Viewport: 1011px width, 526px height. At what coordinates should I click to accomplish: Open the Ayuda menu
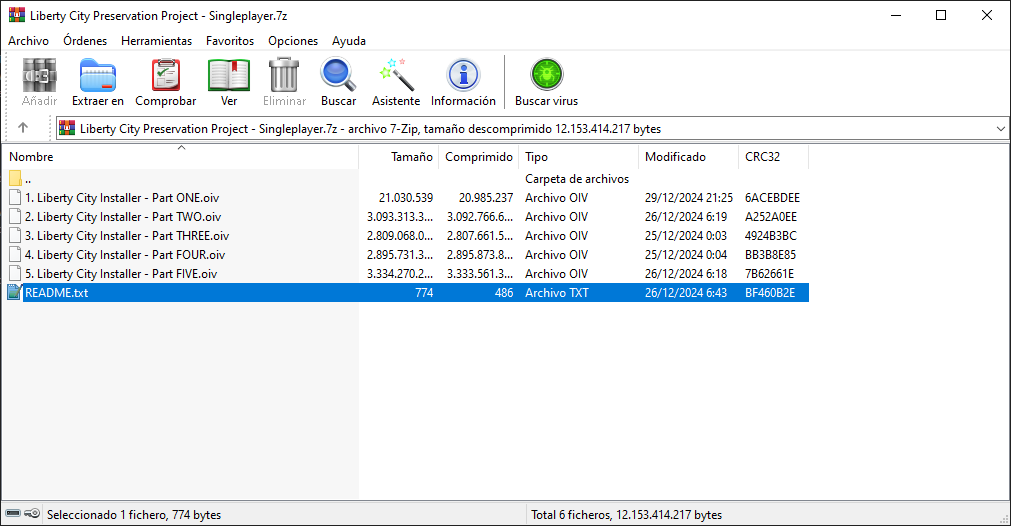349,41
